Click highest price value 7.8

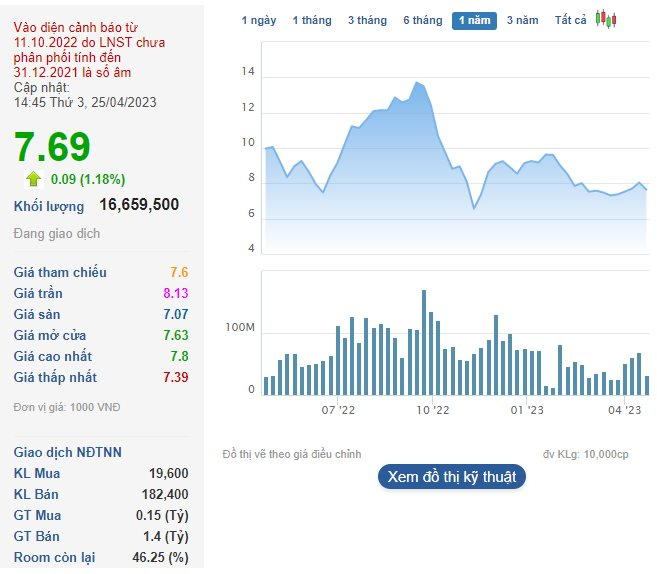click(179, 356)
